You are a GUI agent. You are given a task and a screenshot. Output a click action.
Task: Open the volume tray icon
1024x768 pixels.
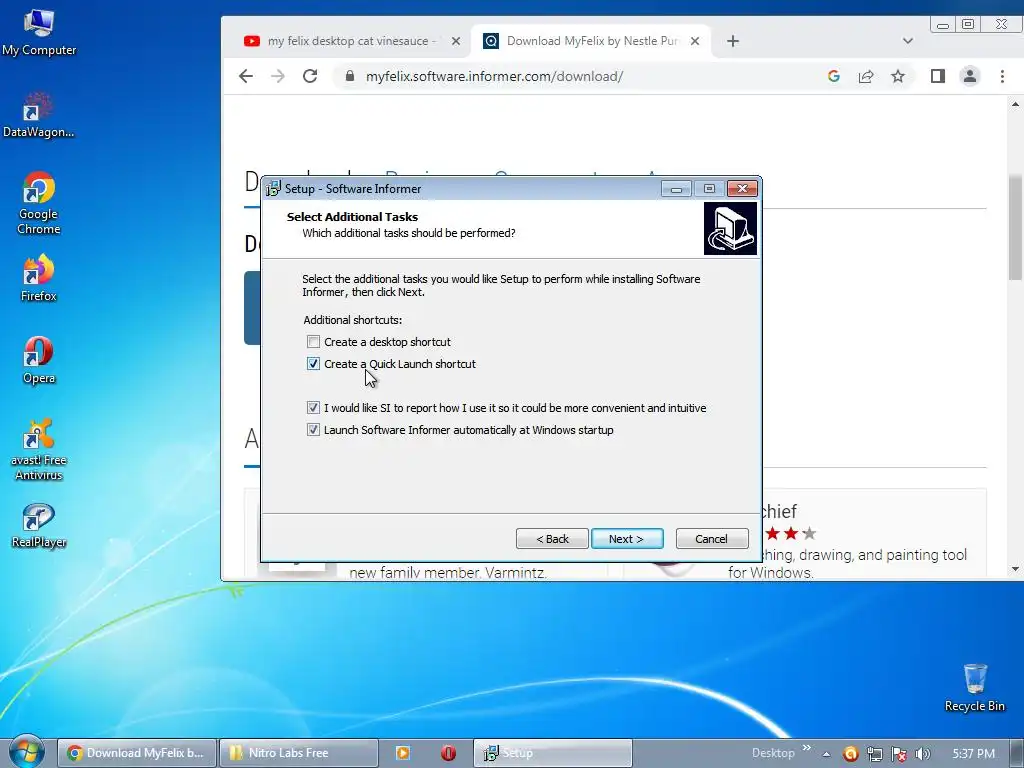pos(923,754)
